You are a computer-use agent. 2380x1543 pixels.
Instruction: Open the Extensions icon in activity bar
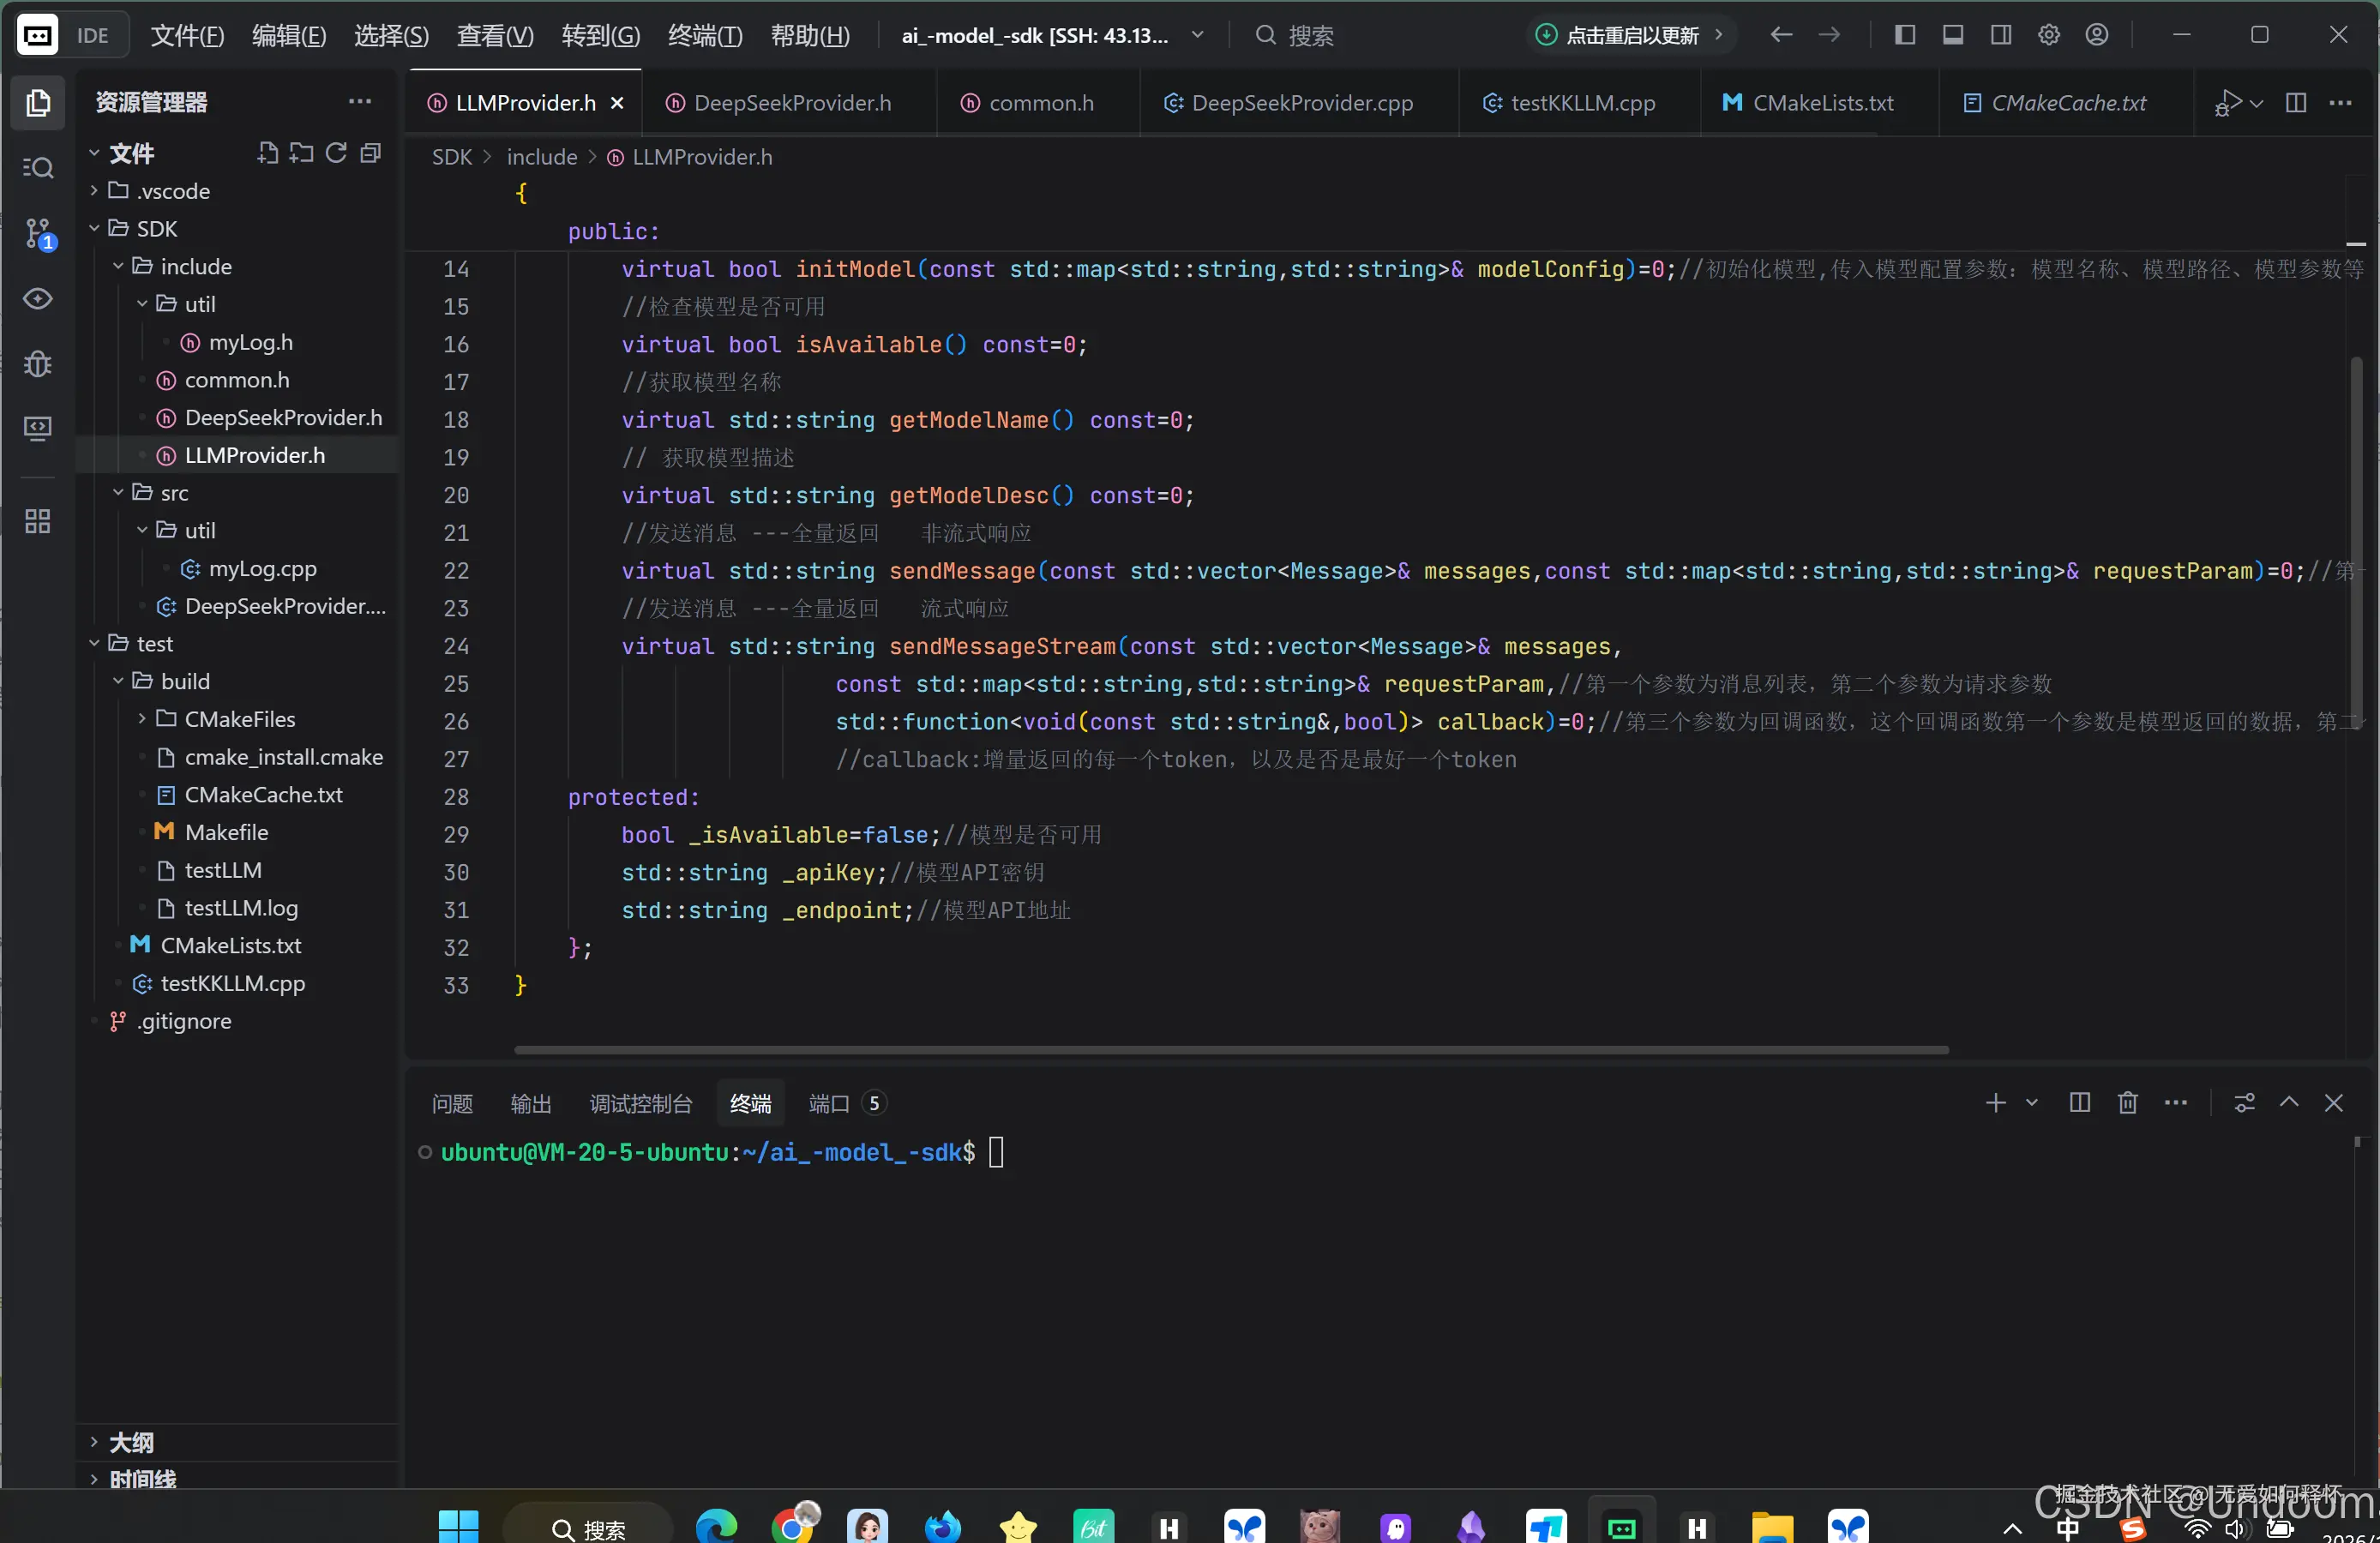tap(38, 521)
